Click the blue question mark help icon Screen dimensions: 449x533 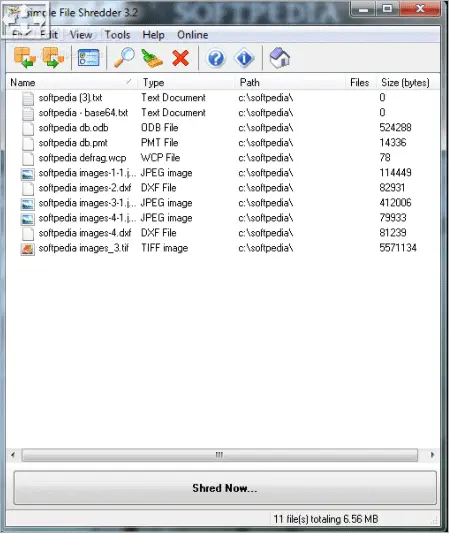pos(215,58)
